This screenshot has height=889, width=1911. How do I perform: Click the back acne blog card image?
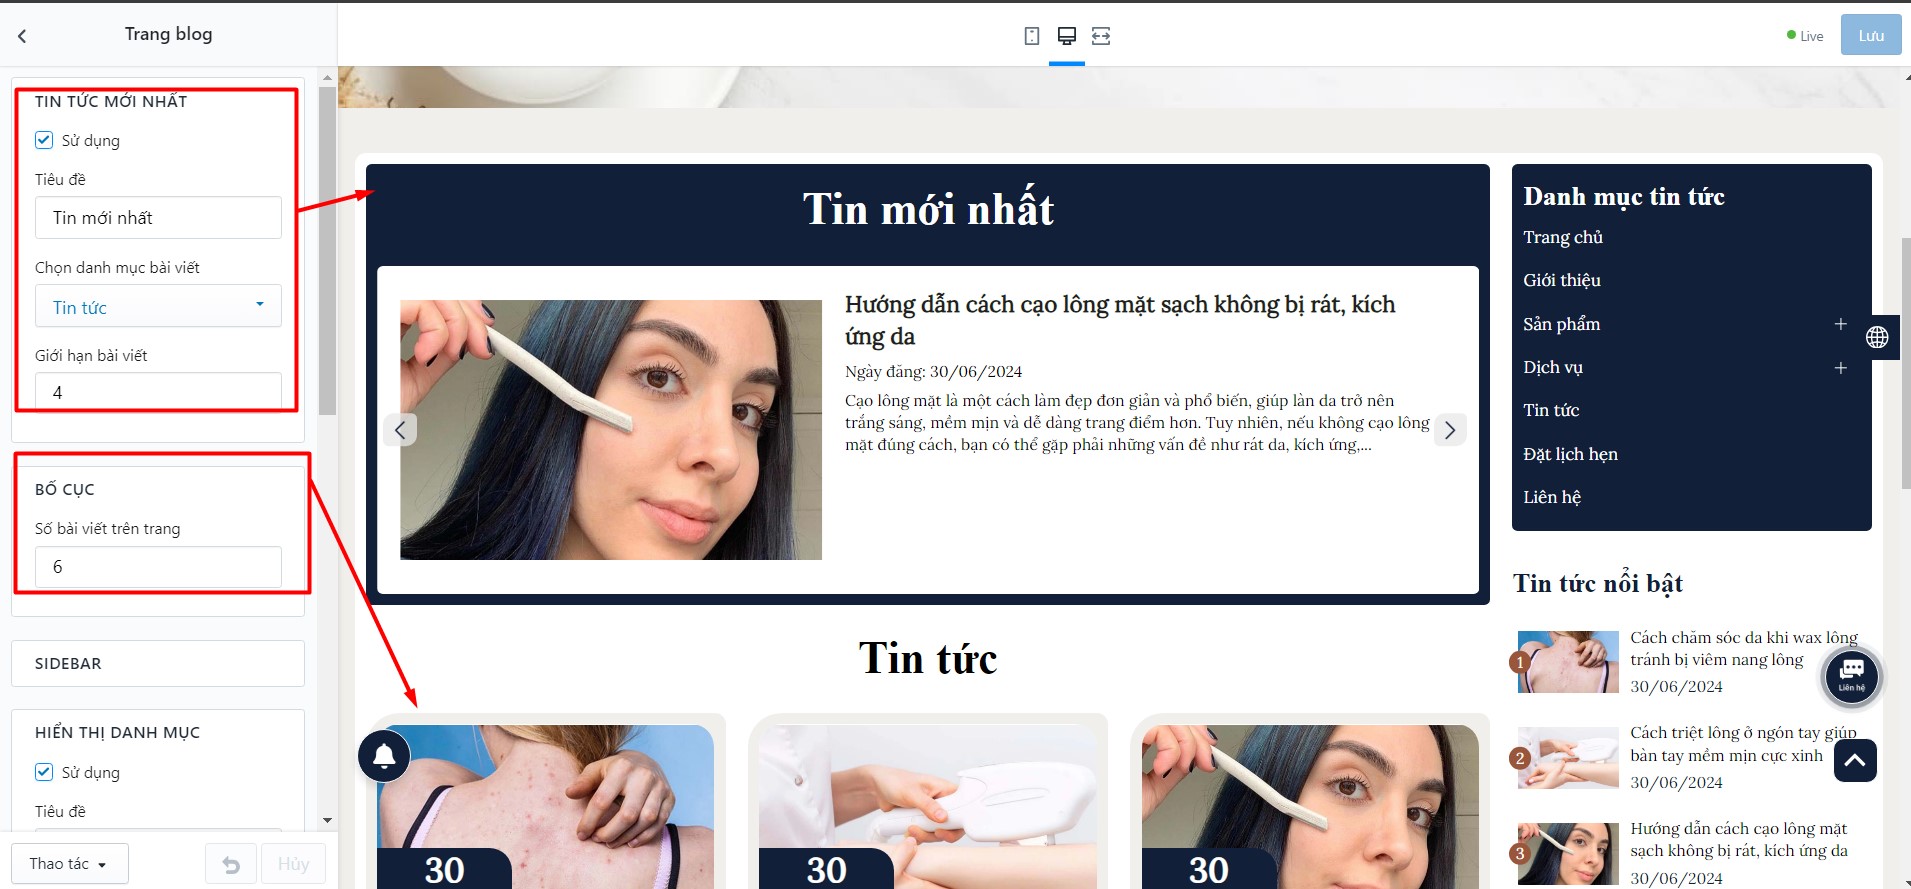[x=546, y=805]
